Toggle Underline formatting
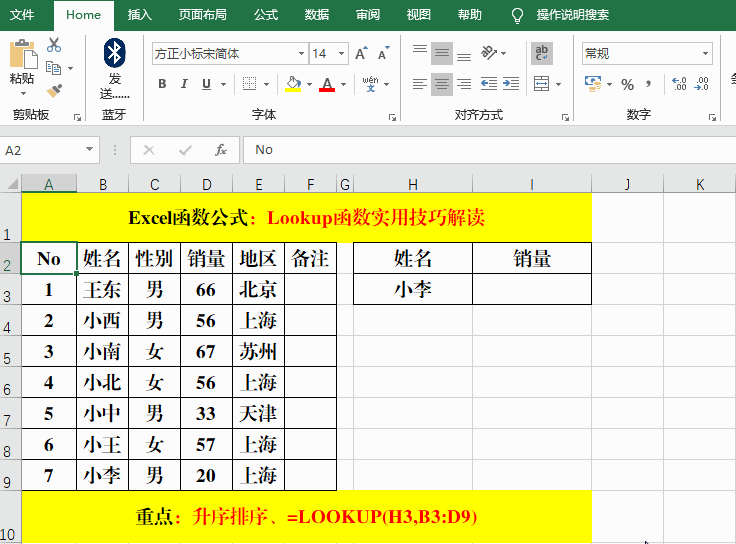This screenshot has width=736, height=544. click(x=206, y=84)
